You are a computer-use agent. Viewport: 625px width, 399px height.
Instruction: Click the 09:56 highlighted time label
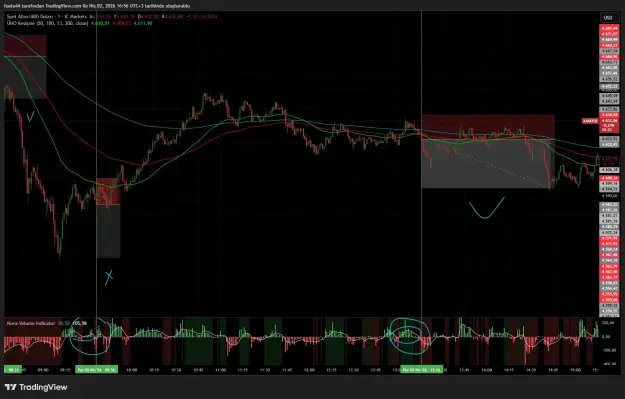pyautogui.click(x=96, y=370)
